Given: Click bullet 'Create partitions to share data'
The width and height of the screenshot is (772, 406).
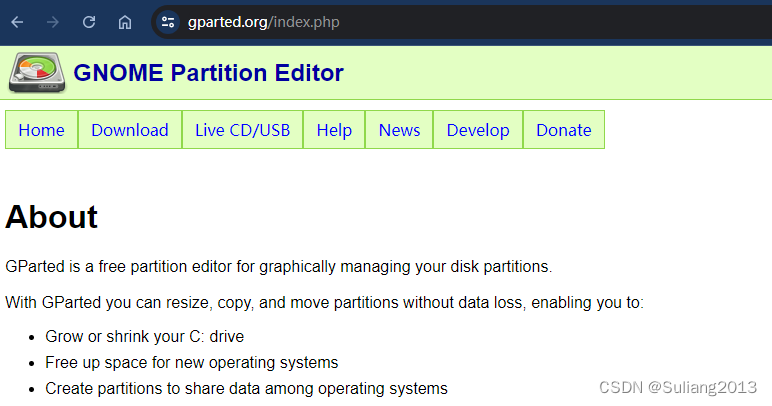Looking at the screenshot, I should [246, 389].
